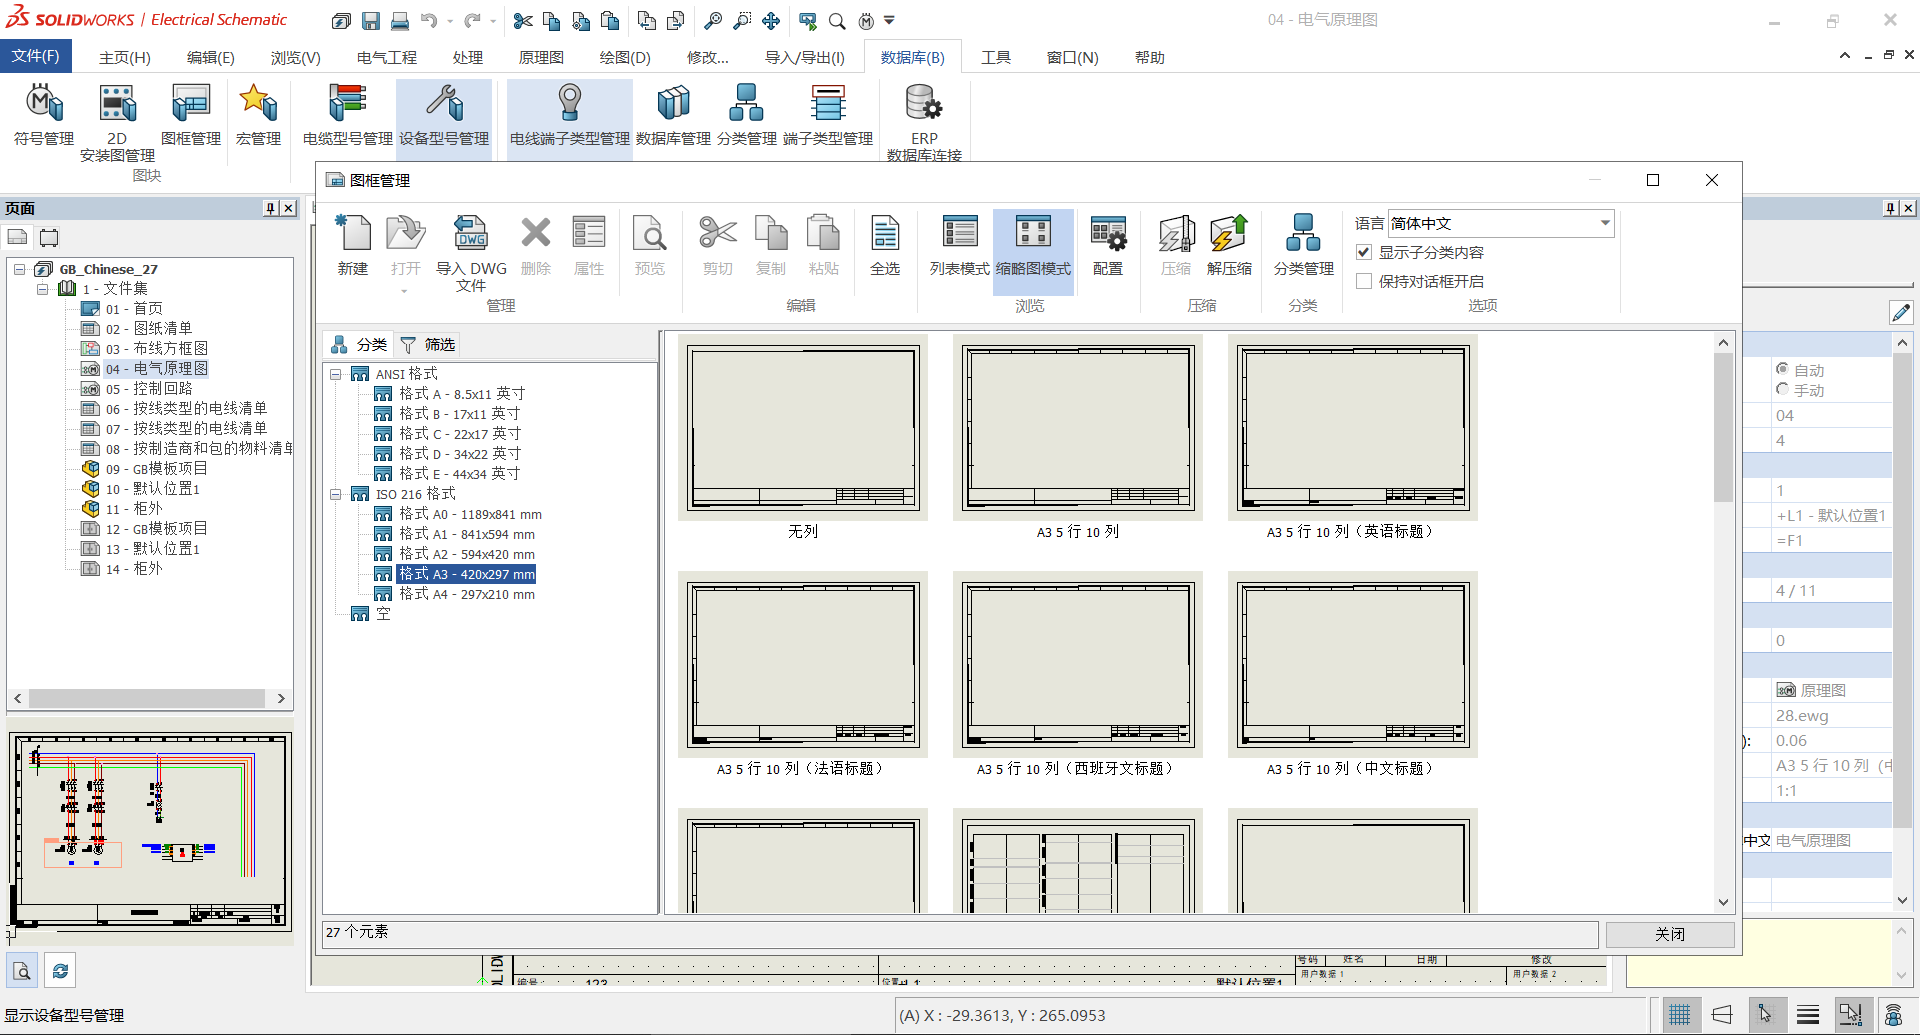Viewport: 1920px width, 1035px height.
Task: Select the 空 category tree item
Action: click(383, 614)
